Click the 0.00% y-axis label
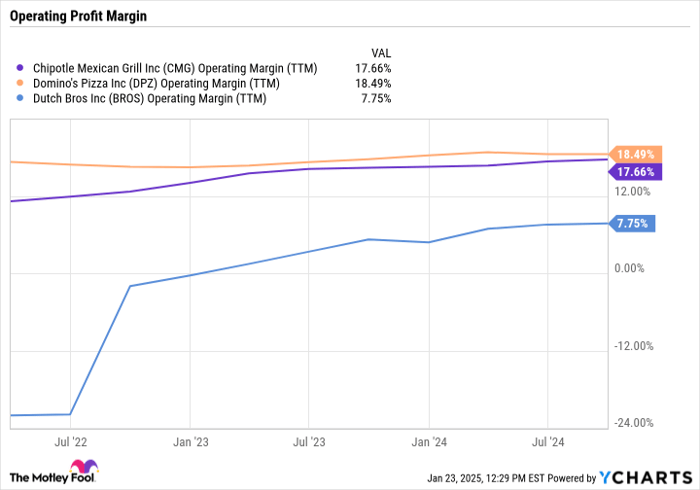700x490 pixels. (x=629, y=268)
